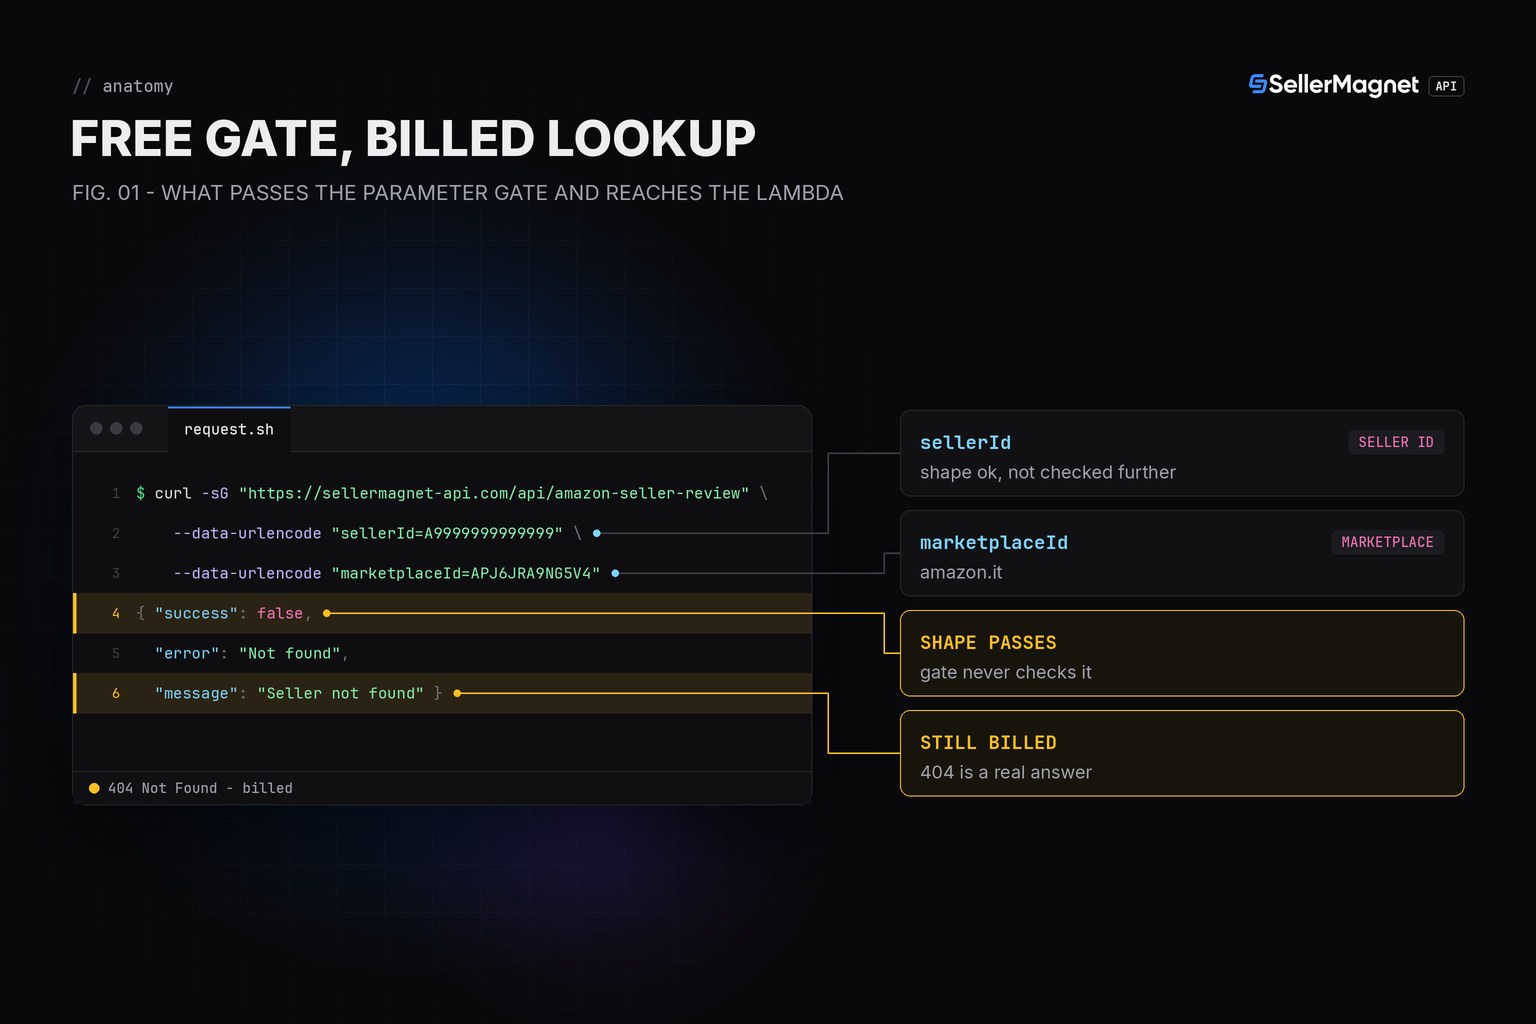Image resolution: width=1536 pixels, height=1024 pixels.
Task: Open the marketplaceId amazon.it card
Action: coord(1182,553)
